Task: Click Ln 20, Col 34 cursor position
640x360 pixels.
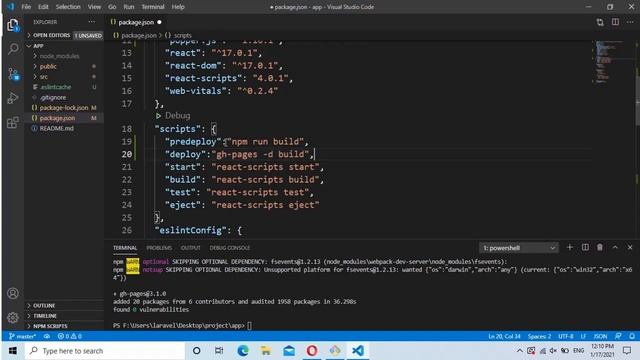Action: coord(504,336)
